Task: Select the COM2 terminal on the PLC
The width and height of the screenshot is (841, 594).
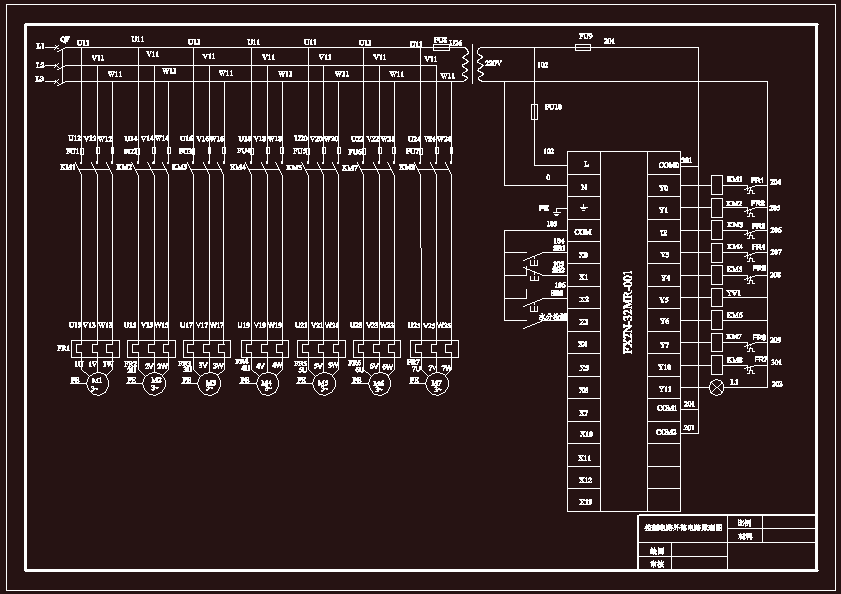Action: [x=664, y=431]
